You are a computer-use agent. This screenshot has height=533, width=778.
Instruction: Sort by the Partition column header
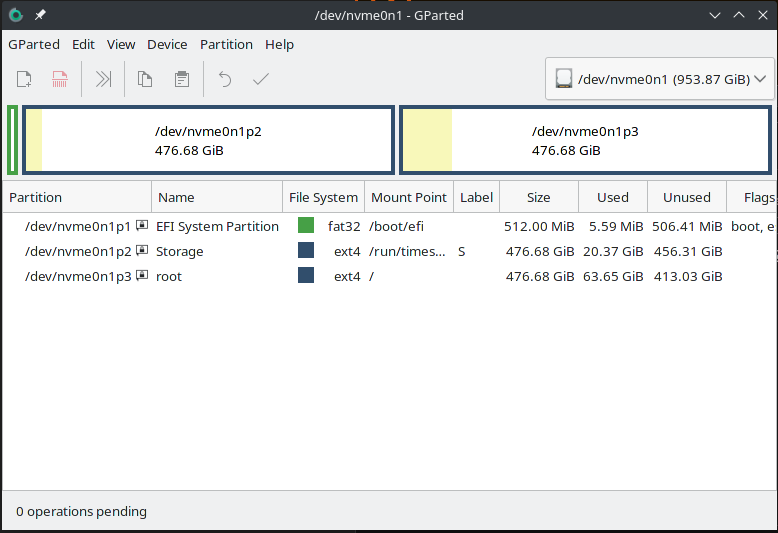[x=77, y=198]
